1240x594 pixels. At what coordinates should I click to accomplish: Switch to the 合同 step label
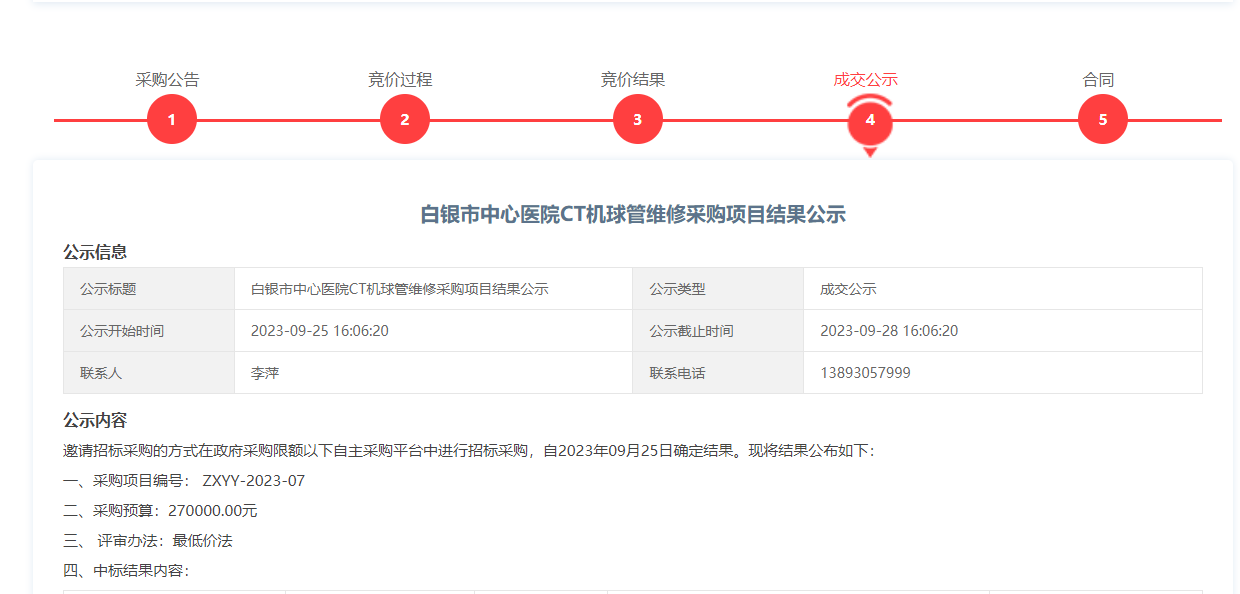(x=1098, y=80)
